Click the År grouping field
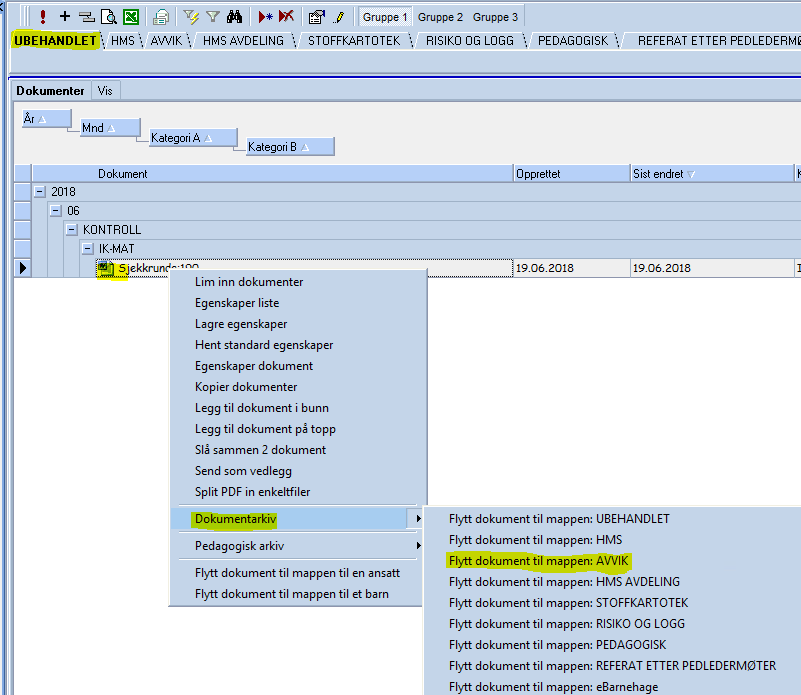 click(x=46, y=119)
